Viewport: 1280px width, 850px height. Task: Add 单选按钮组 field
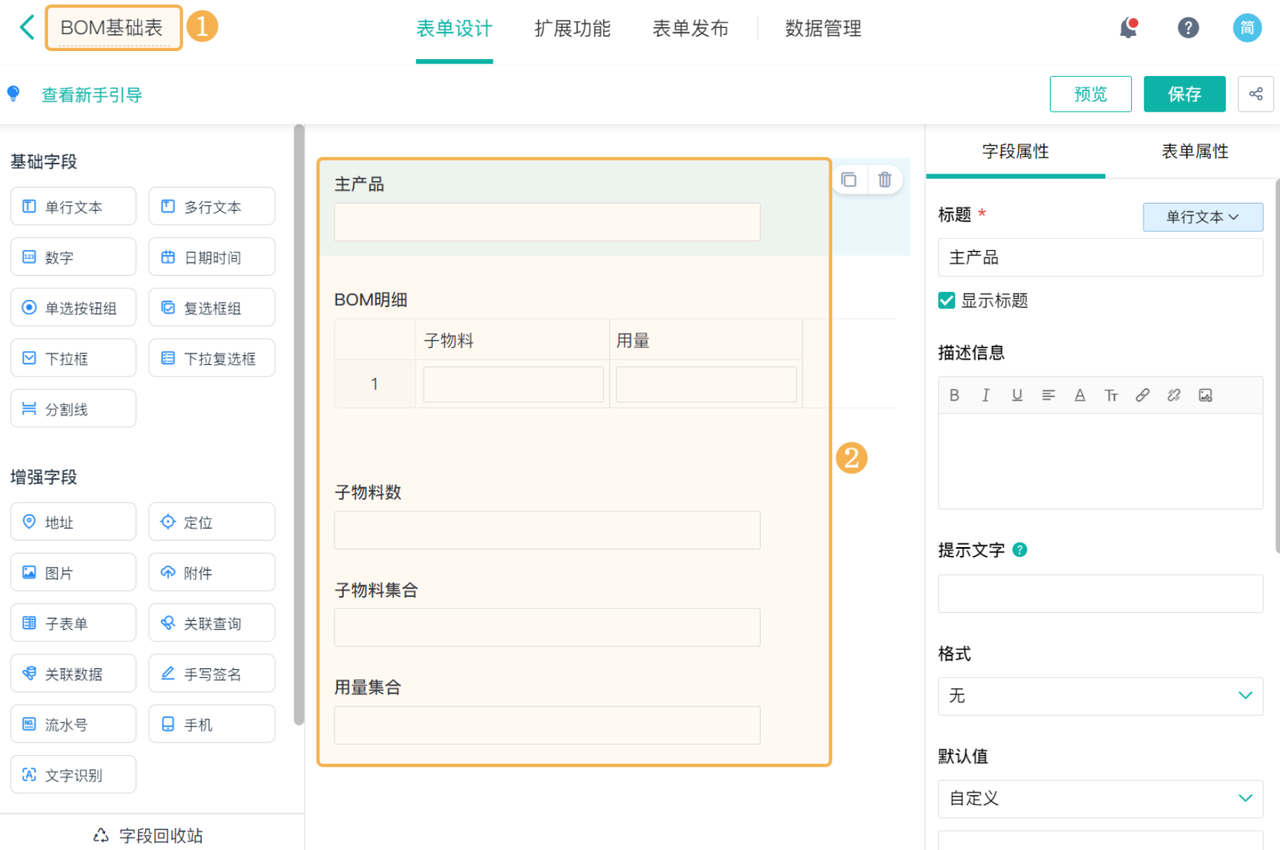coord(73,308)
